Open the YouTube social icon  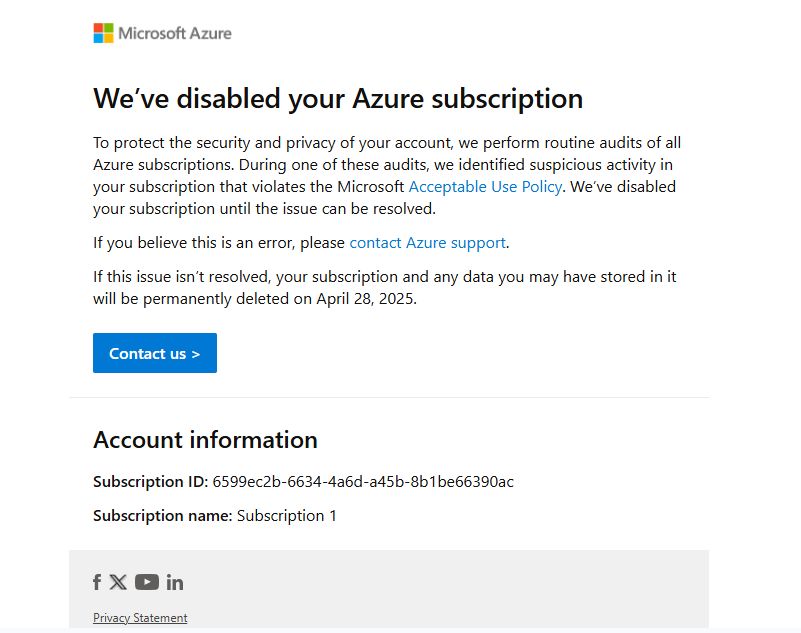point(147,582)
